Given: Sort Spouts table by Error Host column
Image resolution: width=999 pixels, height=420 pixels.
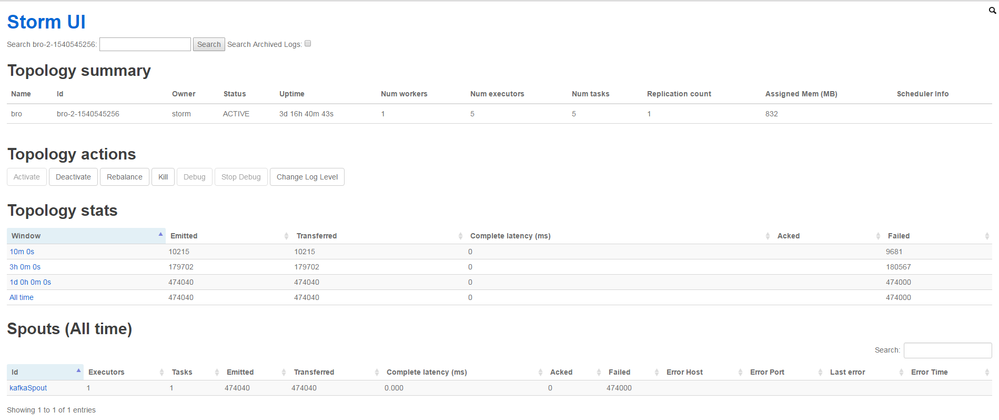Looking at the screenshot, I should (x=703, y=372).
